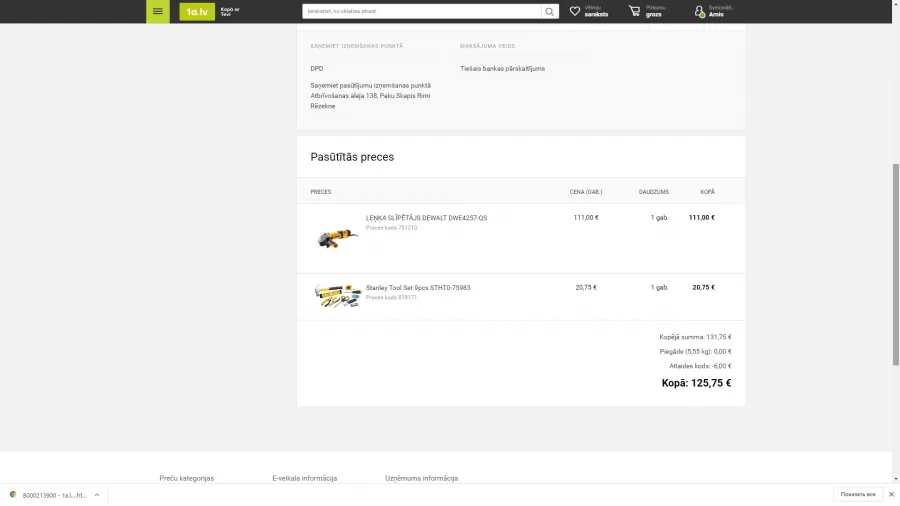The height and width of the screenshot is (506, 900).
Task: Click in the product search field
Action: pos(422,11)
